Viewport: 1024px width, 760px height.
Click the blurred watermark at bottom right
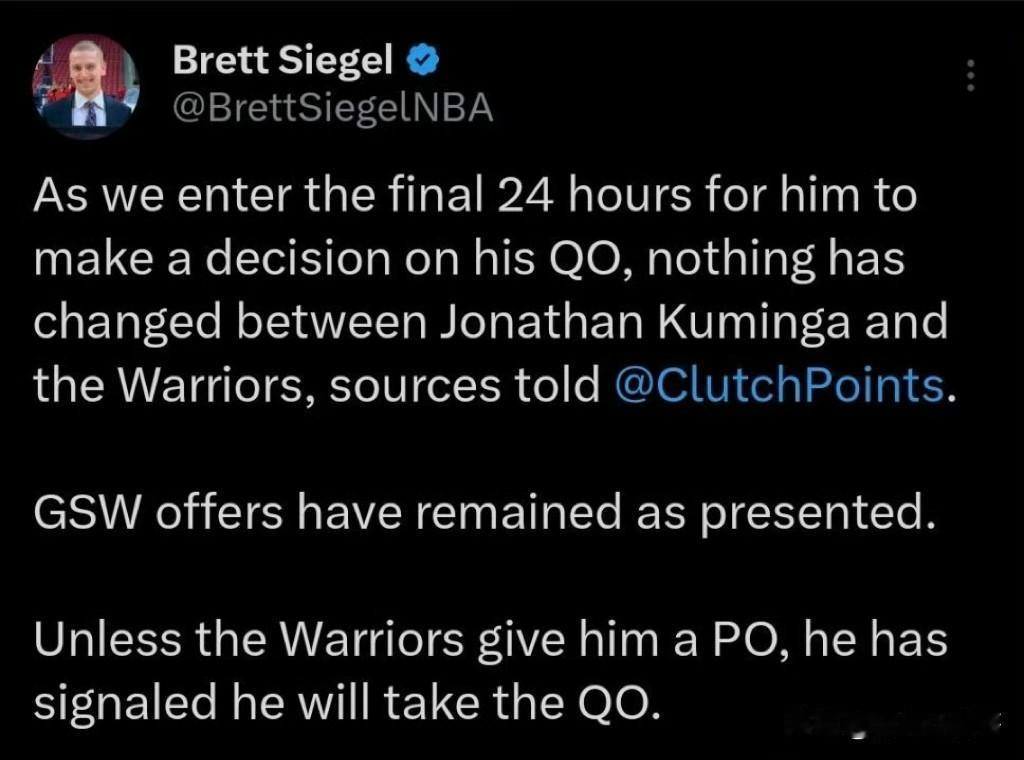coord(893,723)
